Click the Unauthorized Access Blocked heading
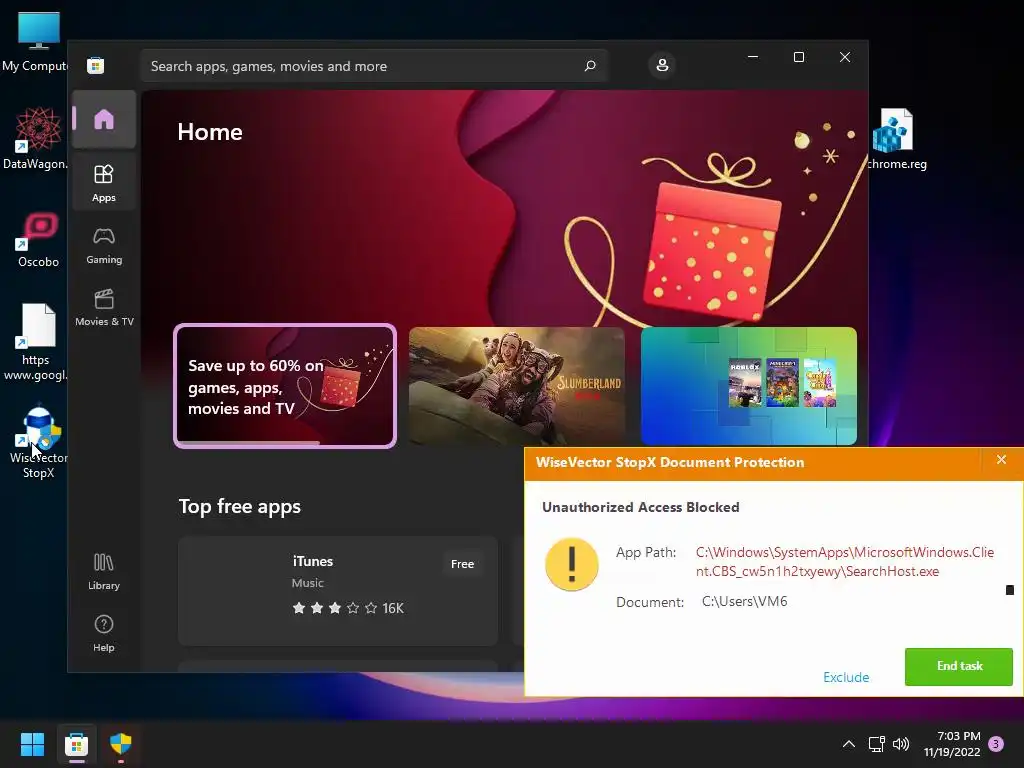 pyautogui.click(x=641, y=507)
